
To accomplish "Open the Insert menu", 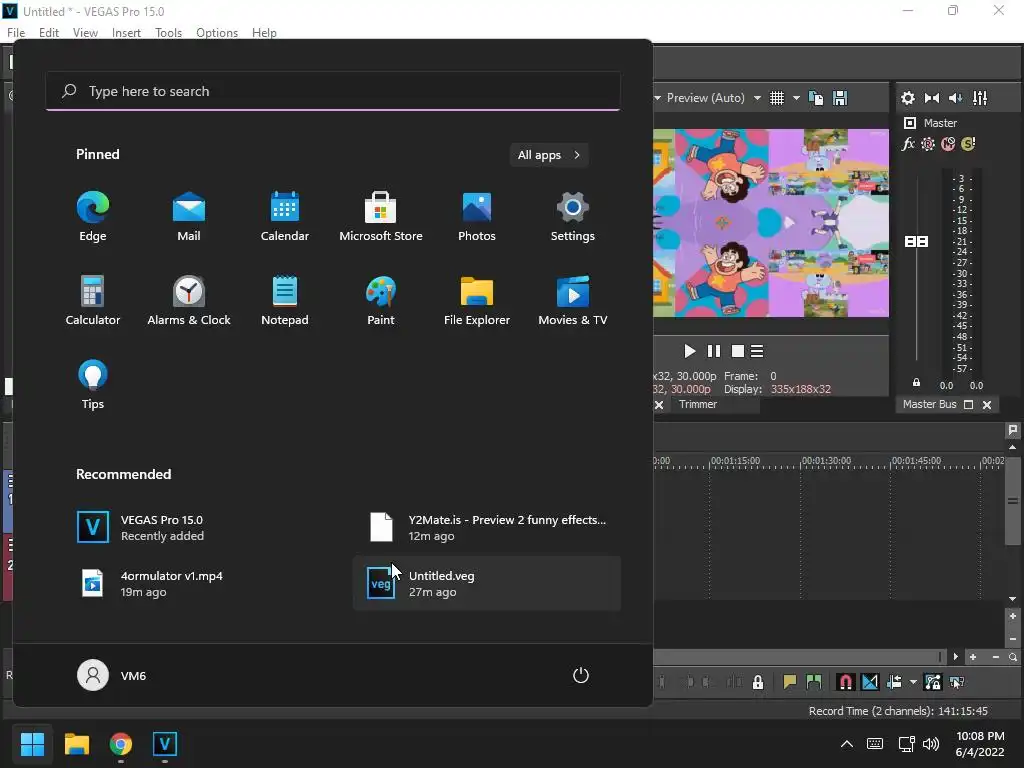I will click(126, 33).
